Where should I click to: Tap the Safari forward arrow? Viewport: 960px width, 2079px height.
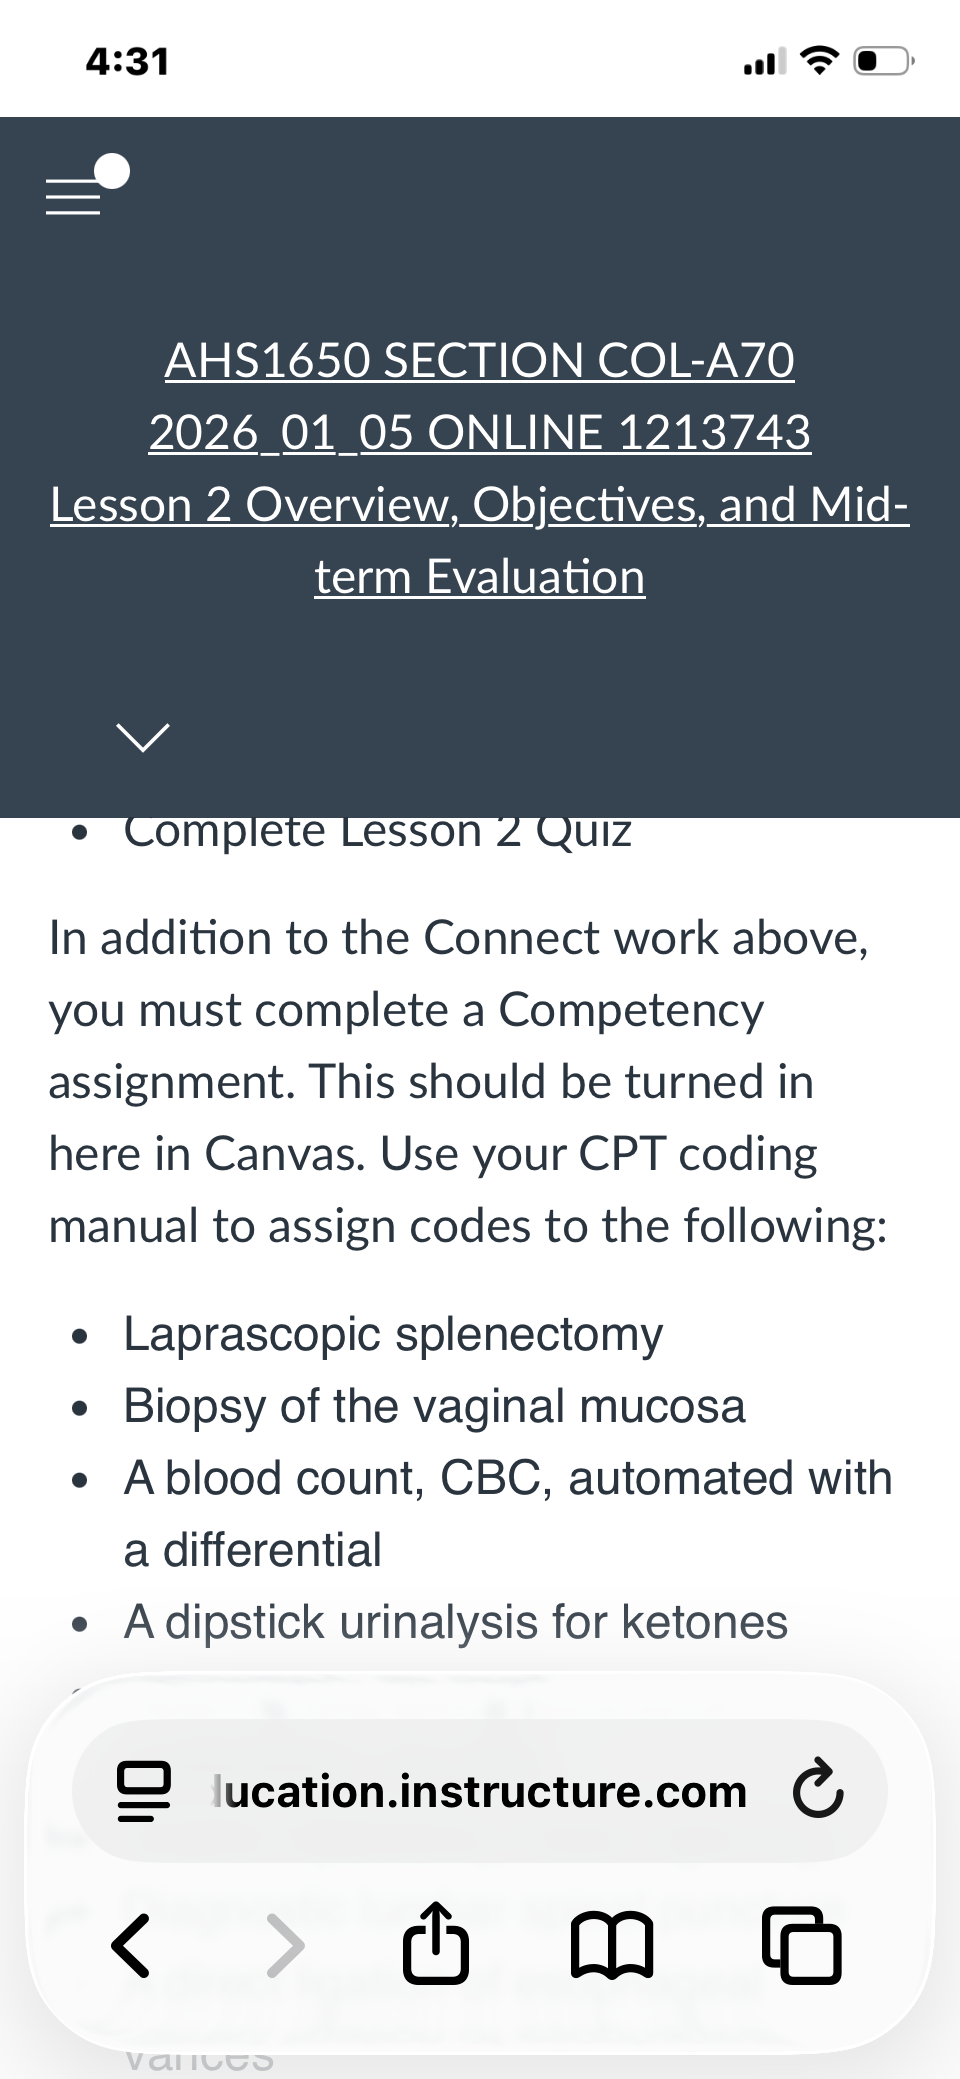pos(285,1946)
